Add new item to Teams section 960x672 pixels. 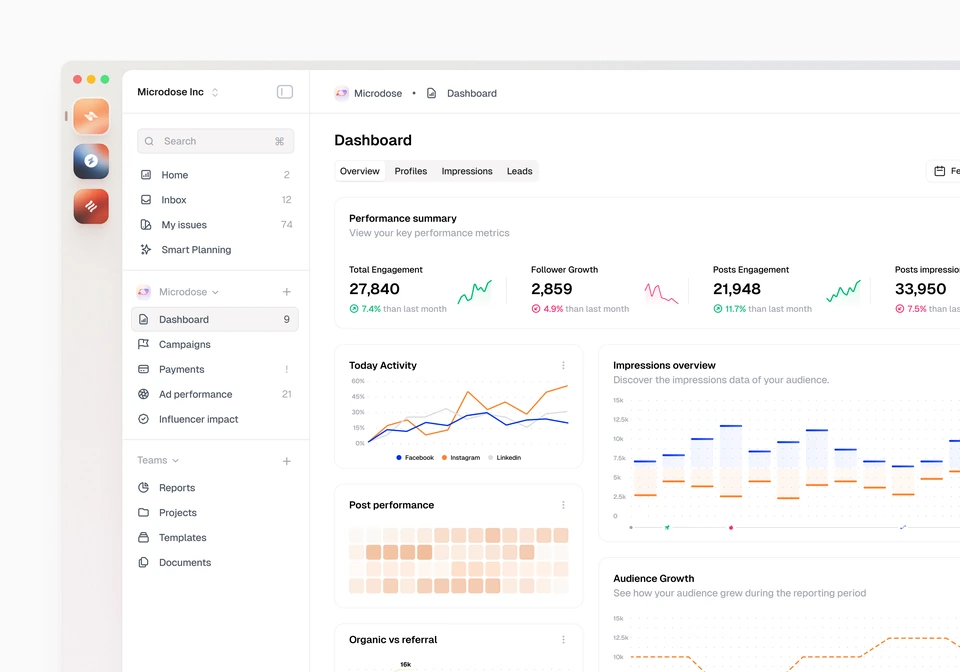tap(287, 461)
